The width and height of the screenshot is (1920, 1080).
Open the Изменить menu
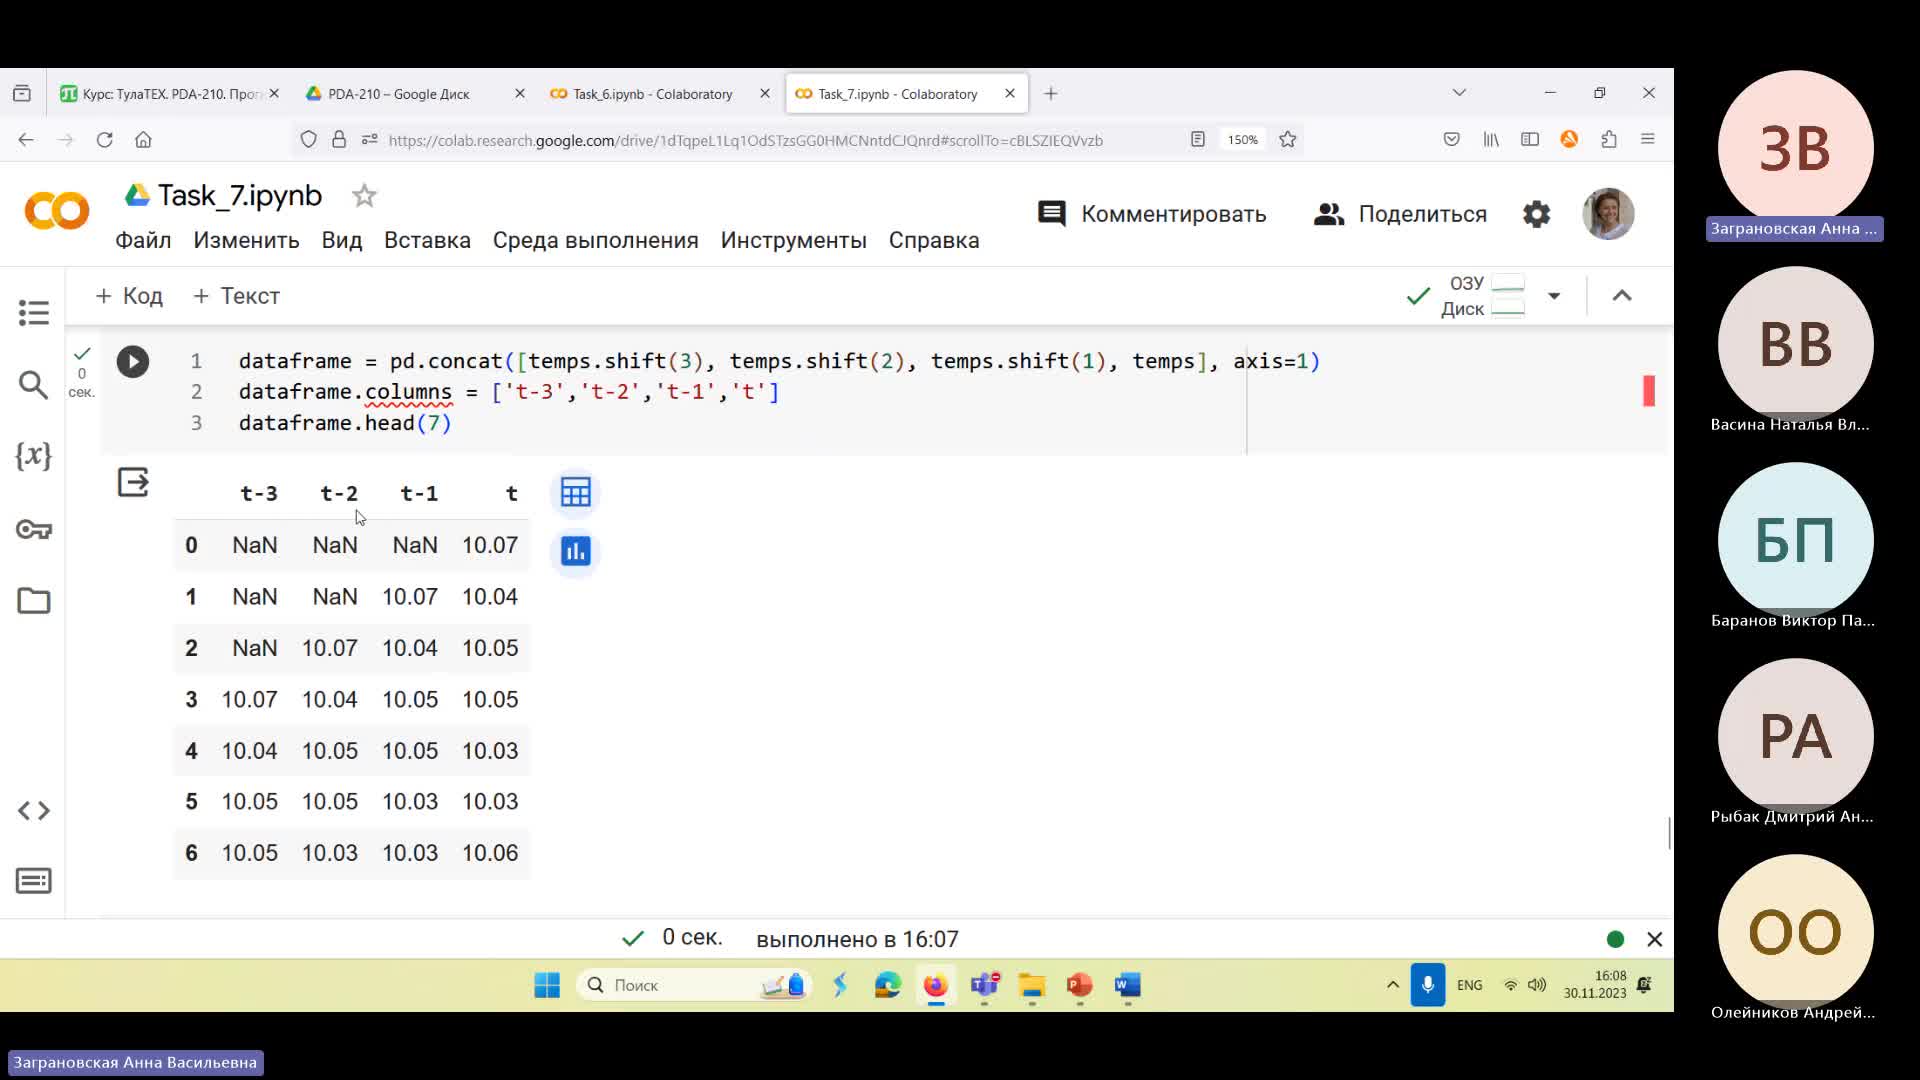click(x=246, y=241)
